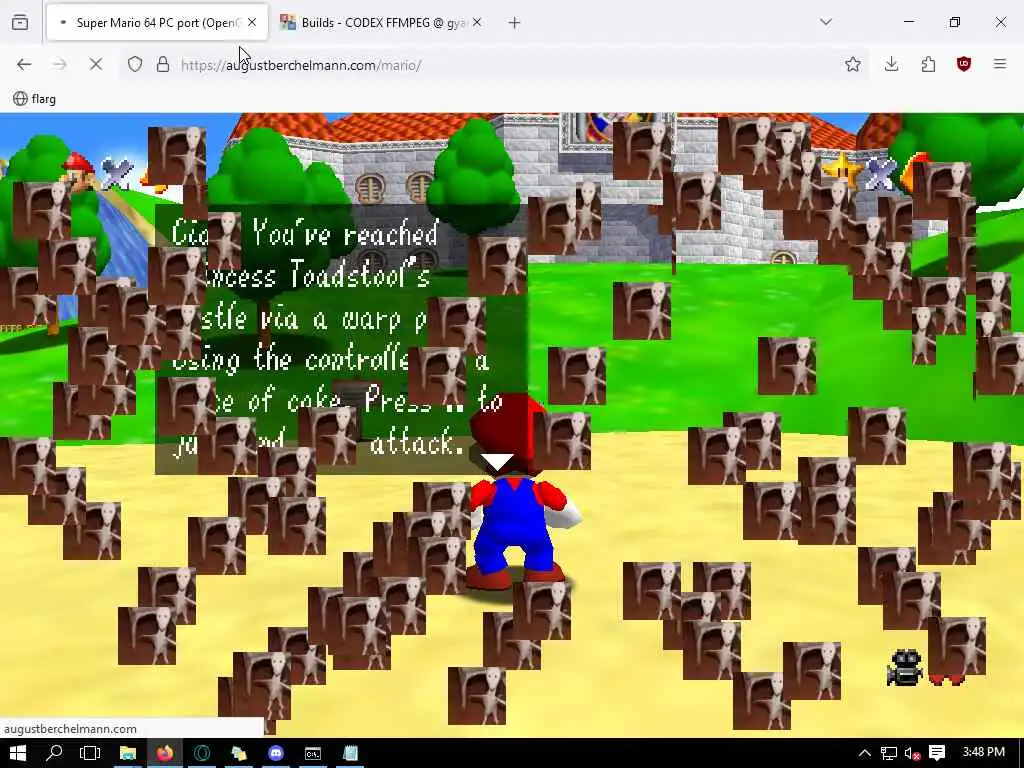Close the Builds - CODEX FFMPEG tab
Viewport: 1024px width, 768px height.
(477, 23)
